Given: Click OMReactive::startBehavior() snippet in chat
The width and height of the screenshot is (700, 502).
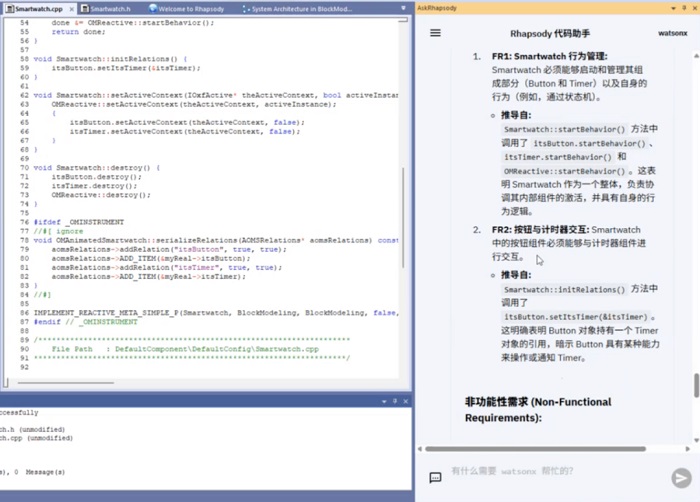Looking at the screenshot, I should coord(564,171).
